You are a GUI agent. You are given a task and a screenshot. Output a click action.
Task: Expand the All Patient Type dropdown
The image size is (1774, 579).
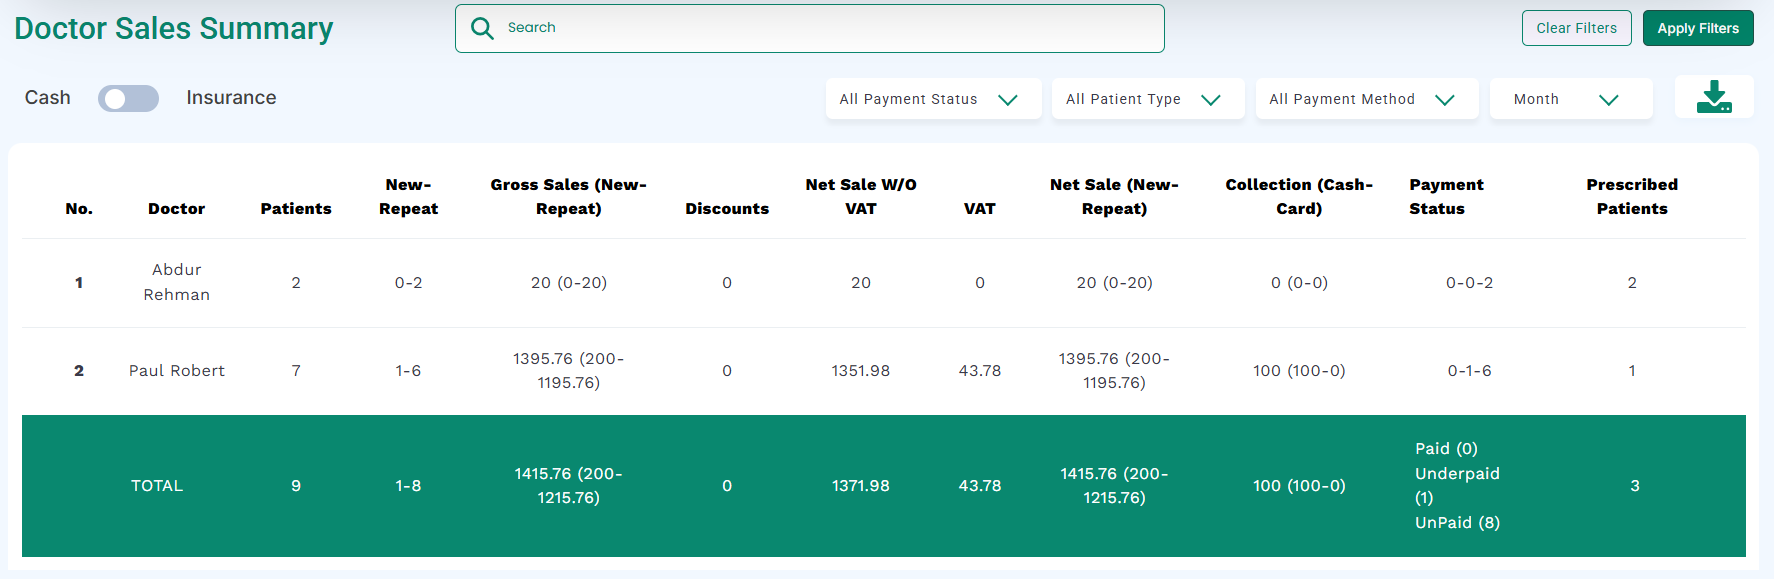(1146, 99)
